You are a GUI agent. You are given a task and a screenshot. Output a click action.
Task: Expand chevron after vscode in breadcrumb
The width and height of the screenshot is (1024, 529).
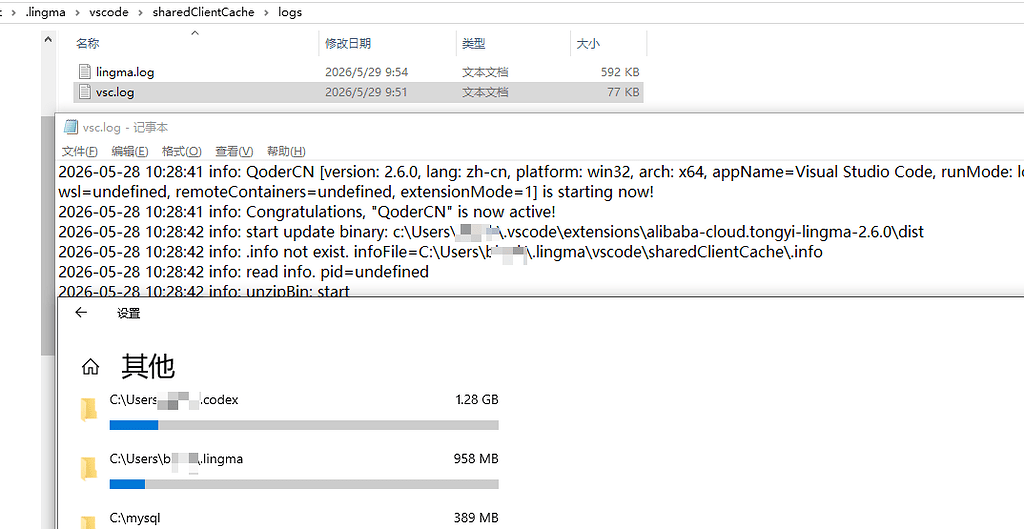pyautogui.click(x=140, y=12)
